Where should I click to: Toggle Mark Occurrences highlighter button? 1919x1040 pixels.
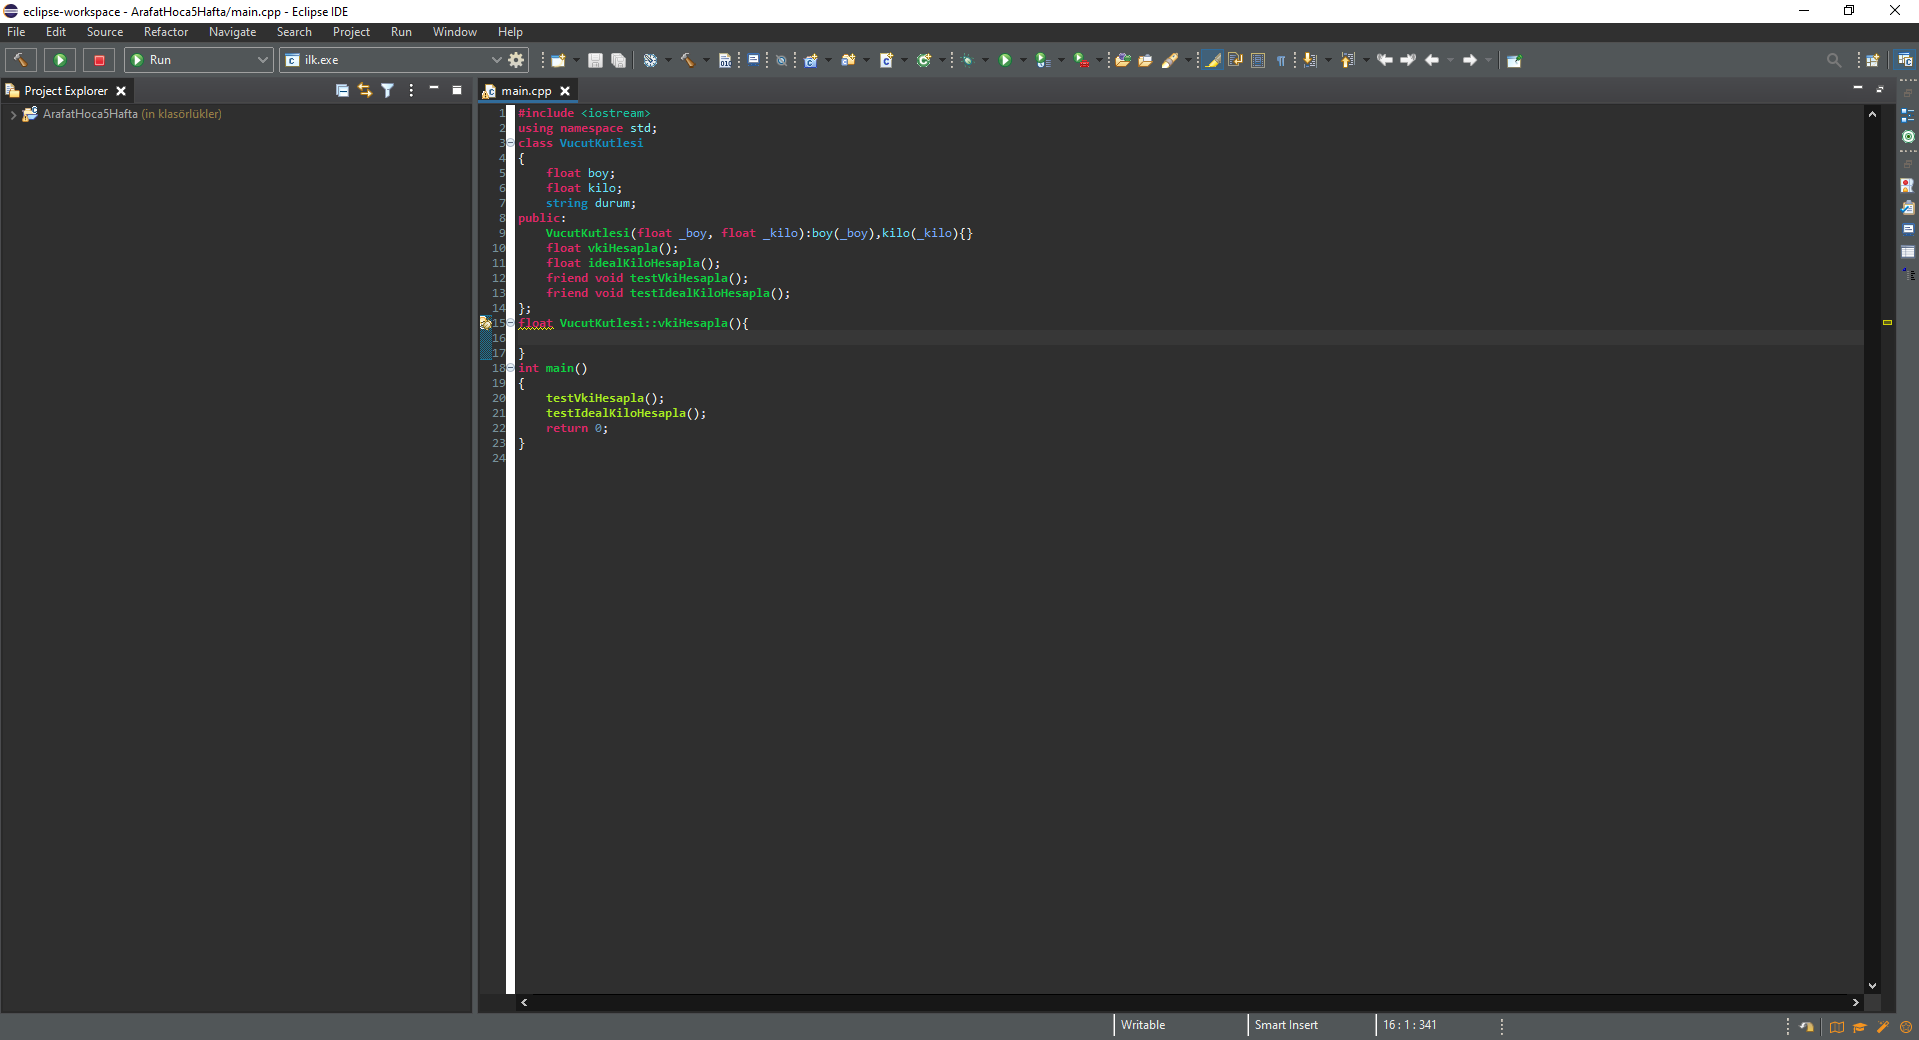click(1213, 60)
